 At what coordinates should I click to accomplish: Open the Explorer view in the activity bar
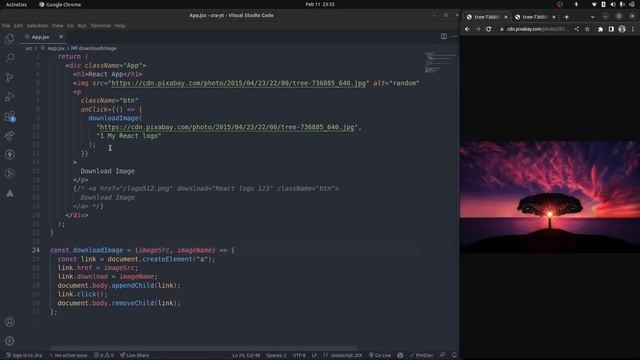pos(10,39)
